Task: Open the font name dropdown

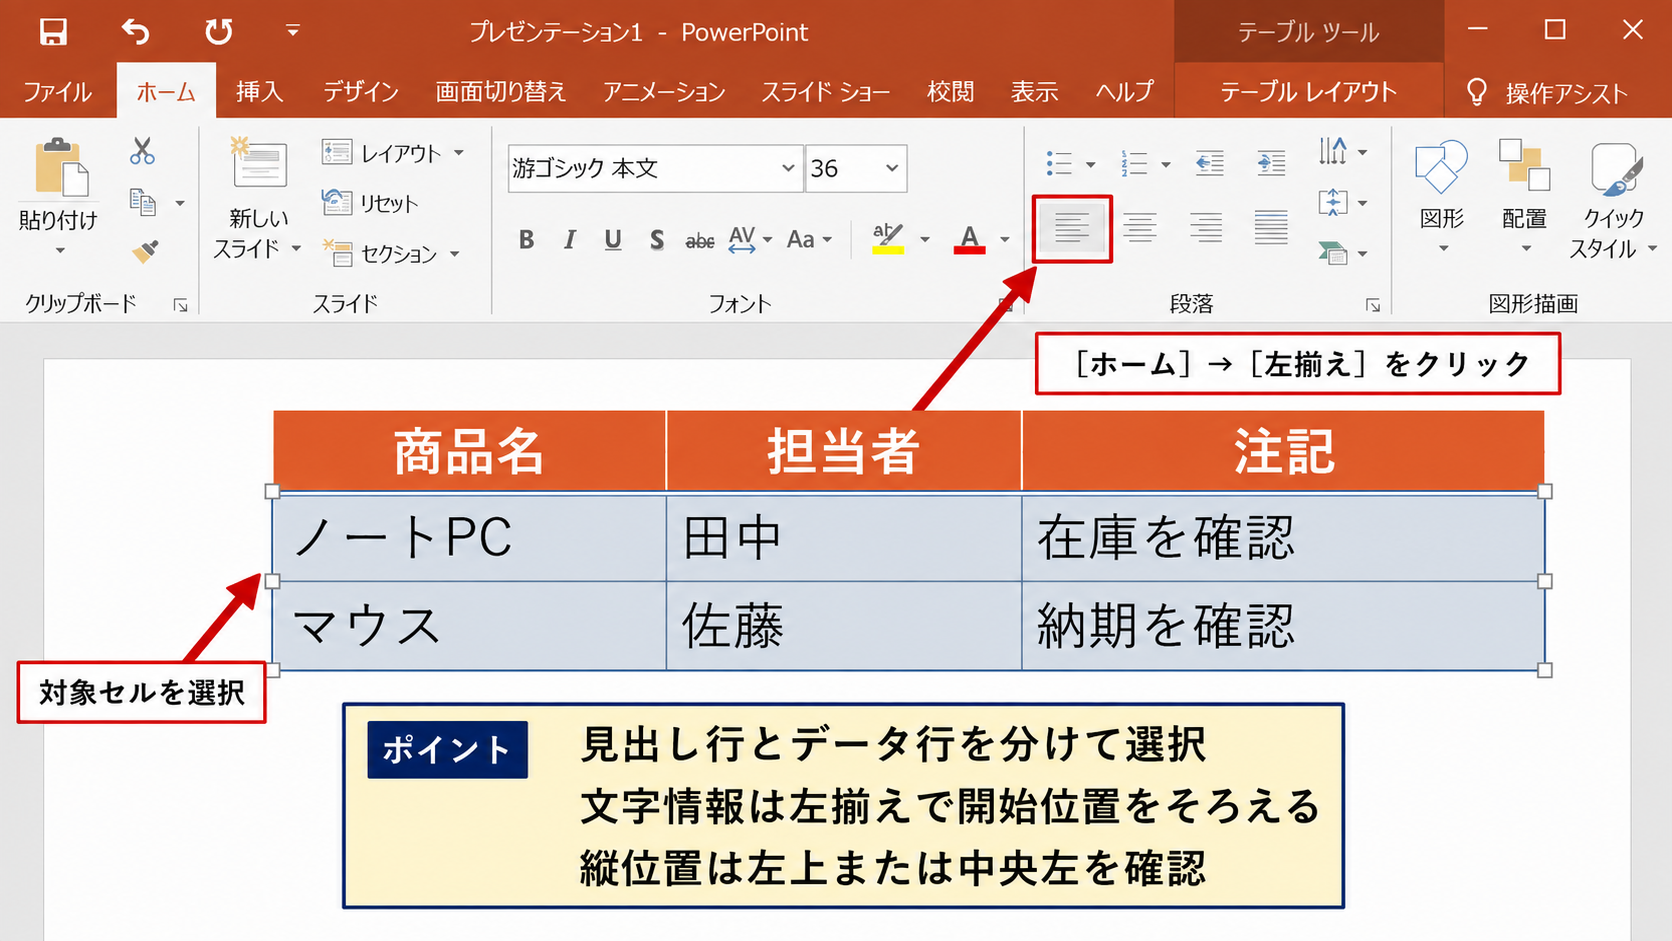Action: [x=788, y=168]
